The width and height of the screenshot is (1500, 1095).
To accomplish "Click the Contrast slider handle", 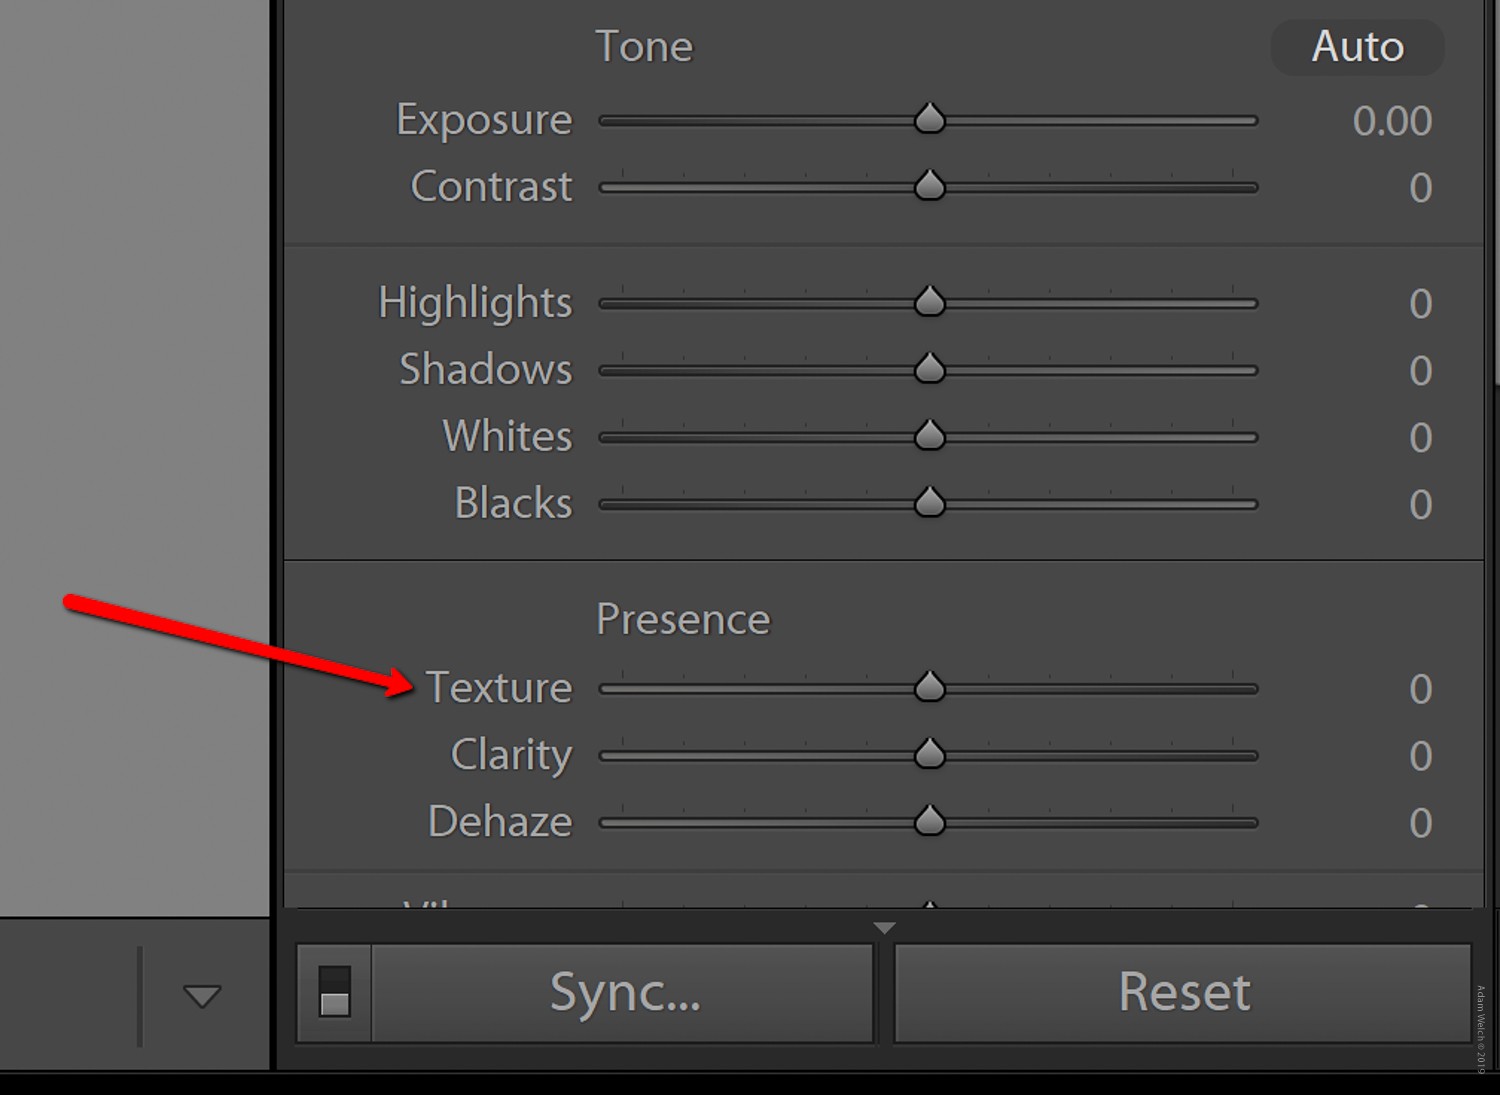I will point(929,185).
